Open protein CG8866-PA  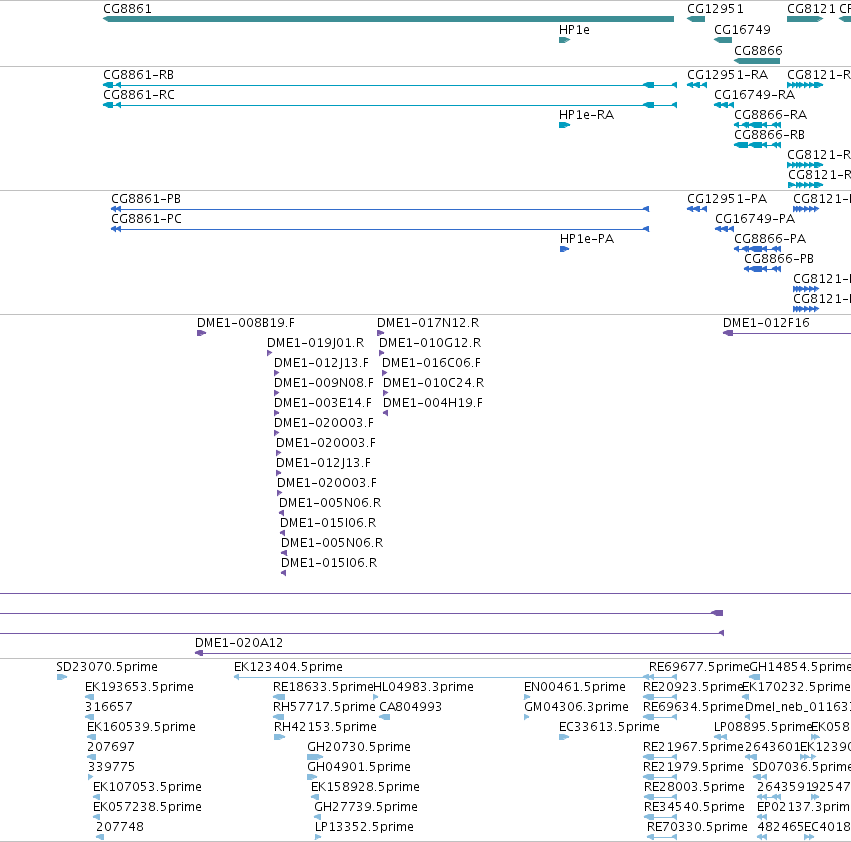click(757, 249)
